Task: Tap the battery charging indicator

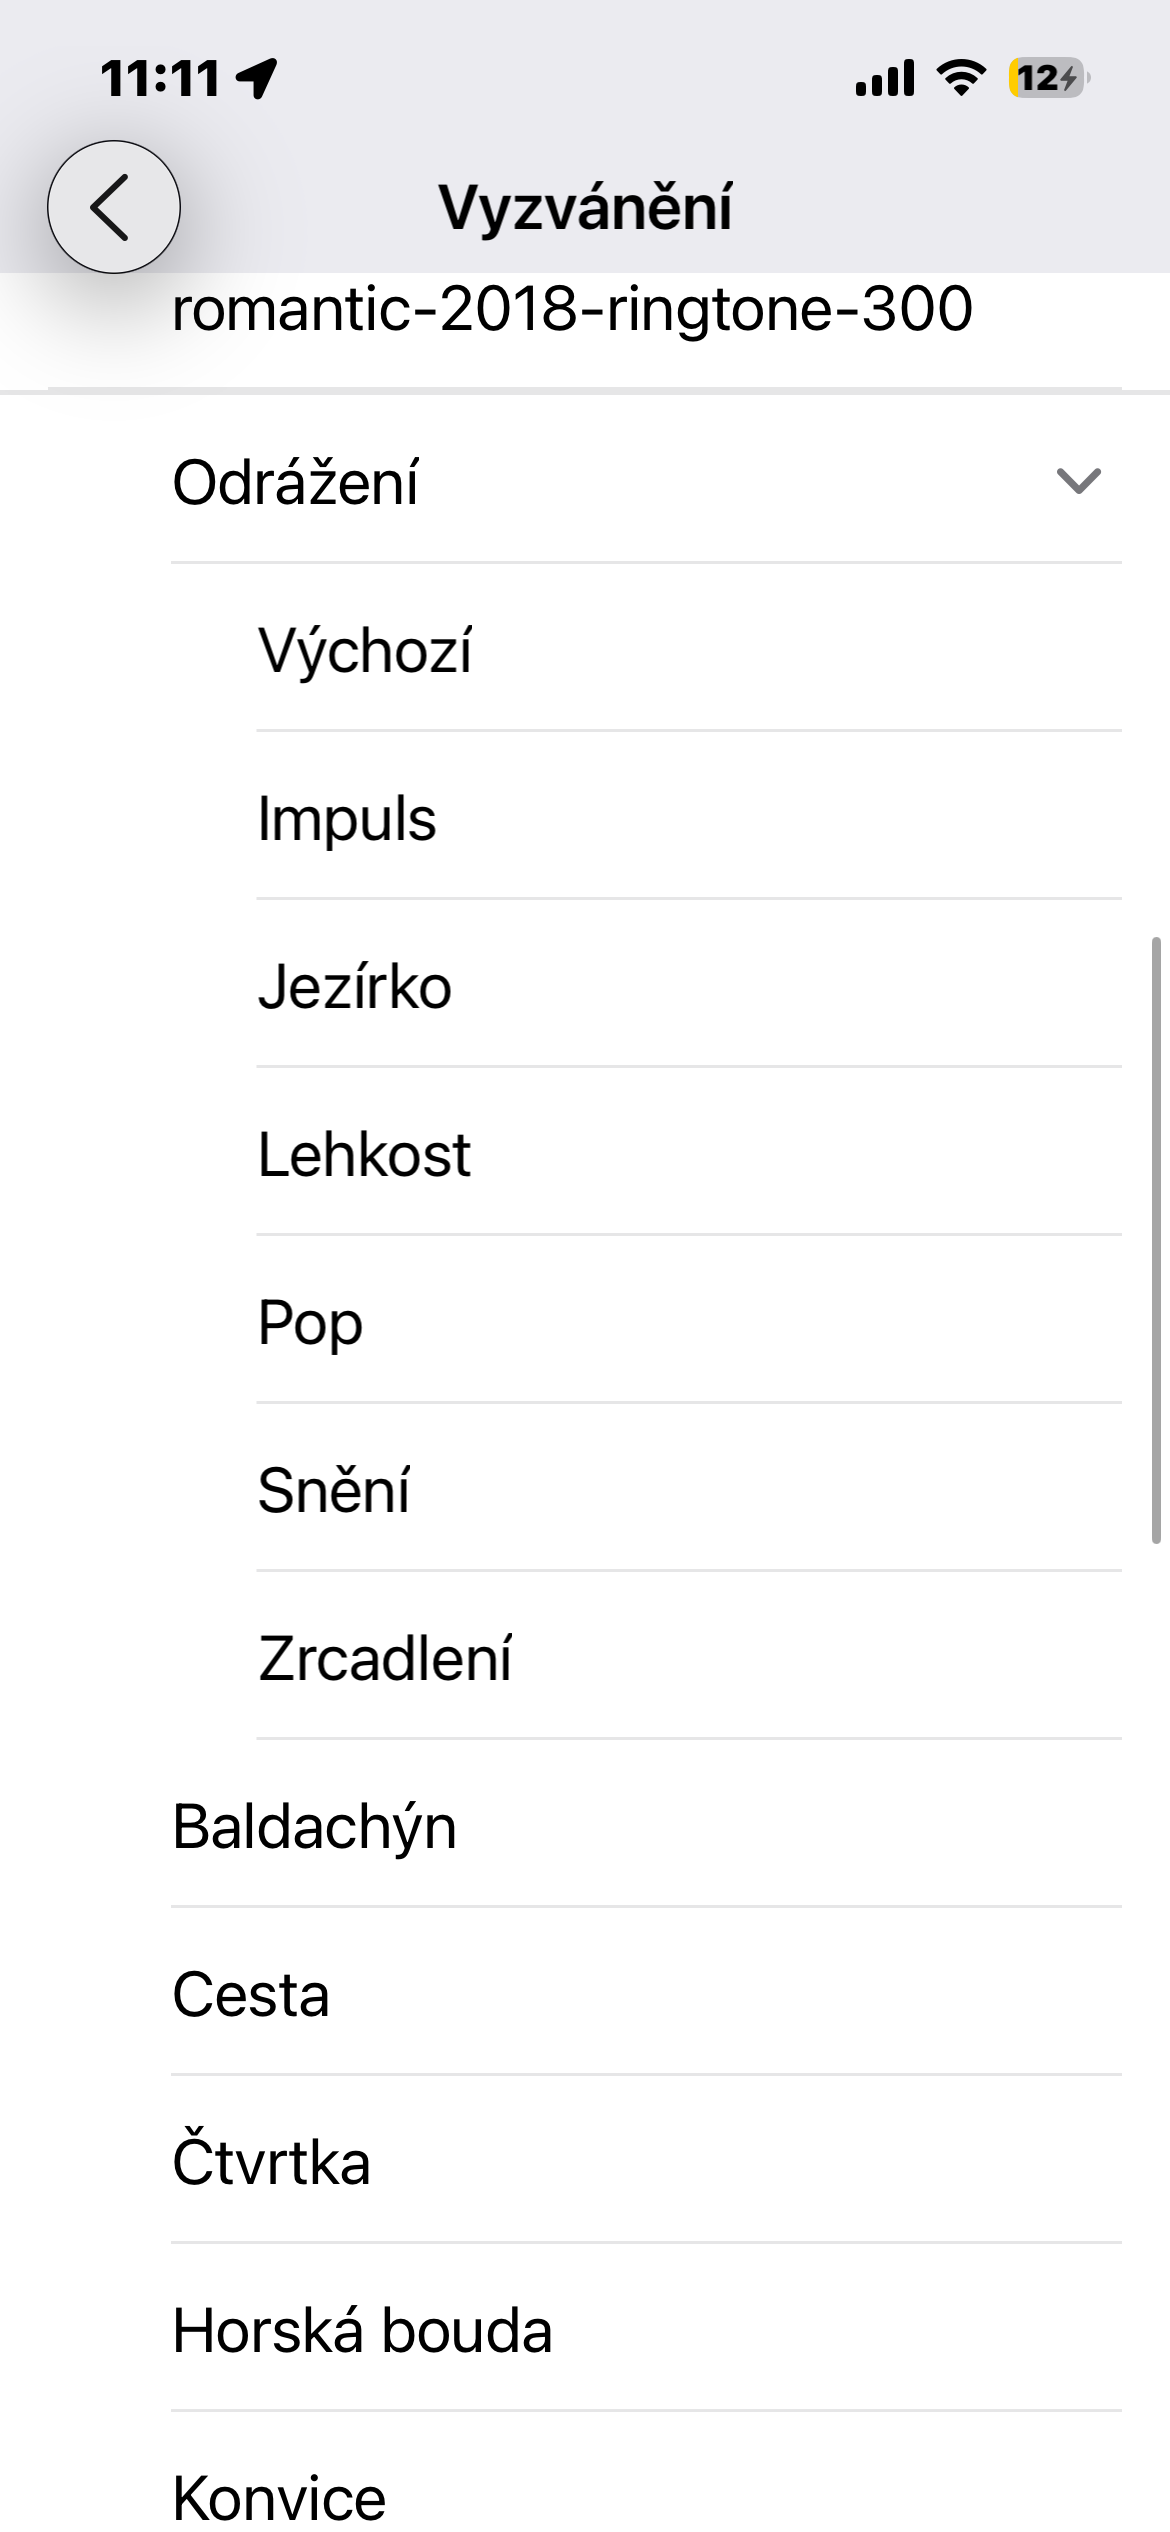Action: pos(1048,78)
